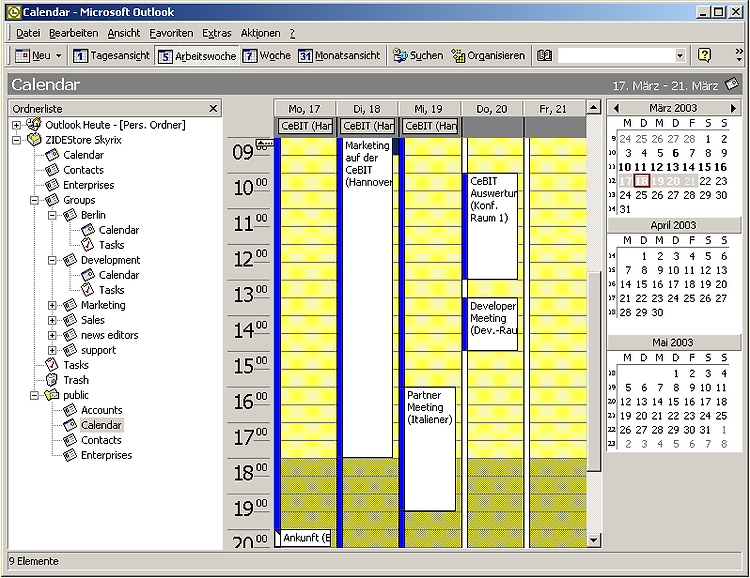Open the Extras menu

[217, 33]
